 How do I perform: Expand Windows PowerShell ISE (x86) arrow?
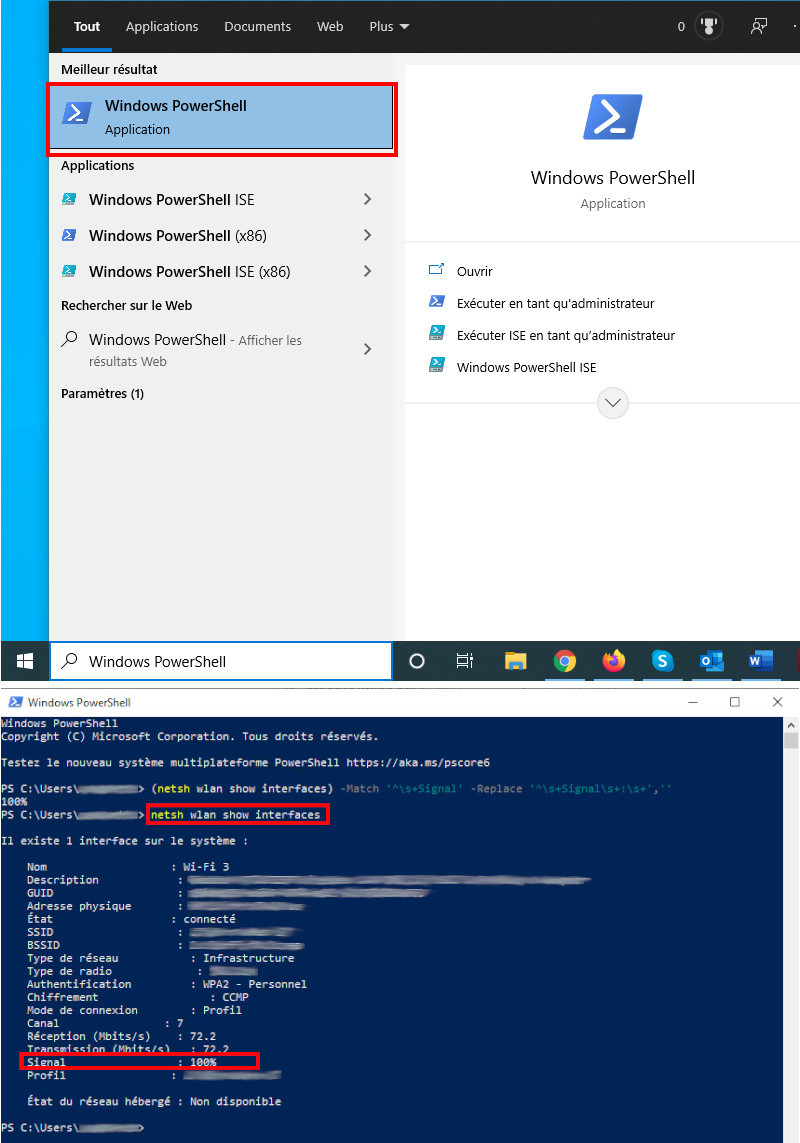coord(368,271)
